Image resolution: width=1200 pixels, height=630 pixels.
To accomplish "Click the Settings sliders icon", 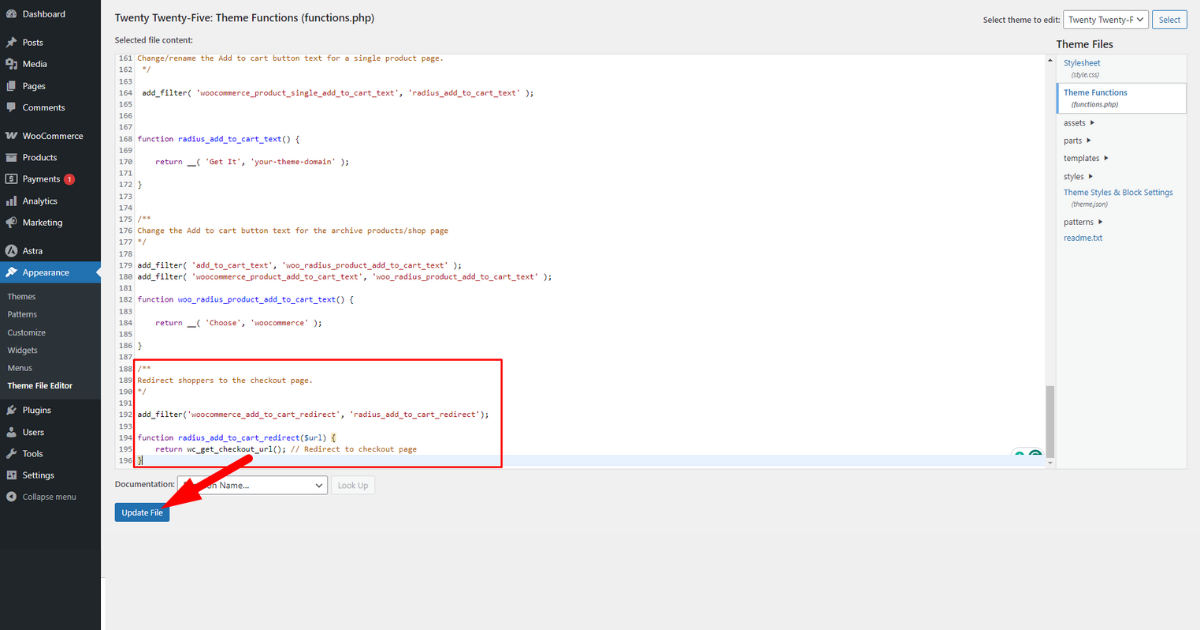I will 11,475.
